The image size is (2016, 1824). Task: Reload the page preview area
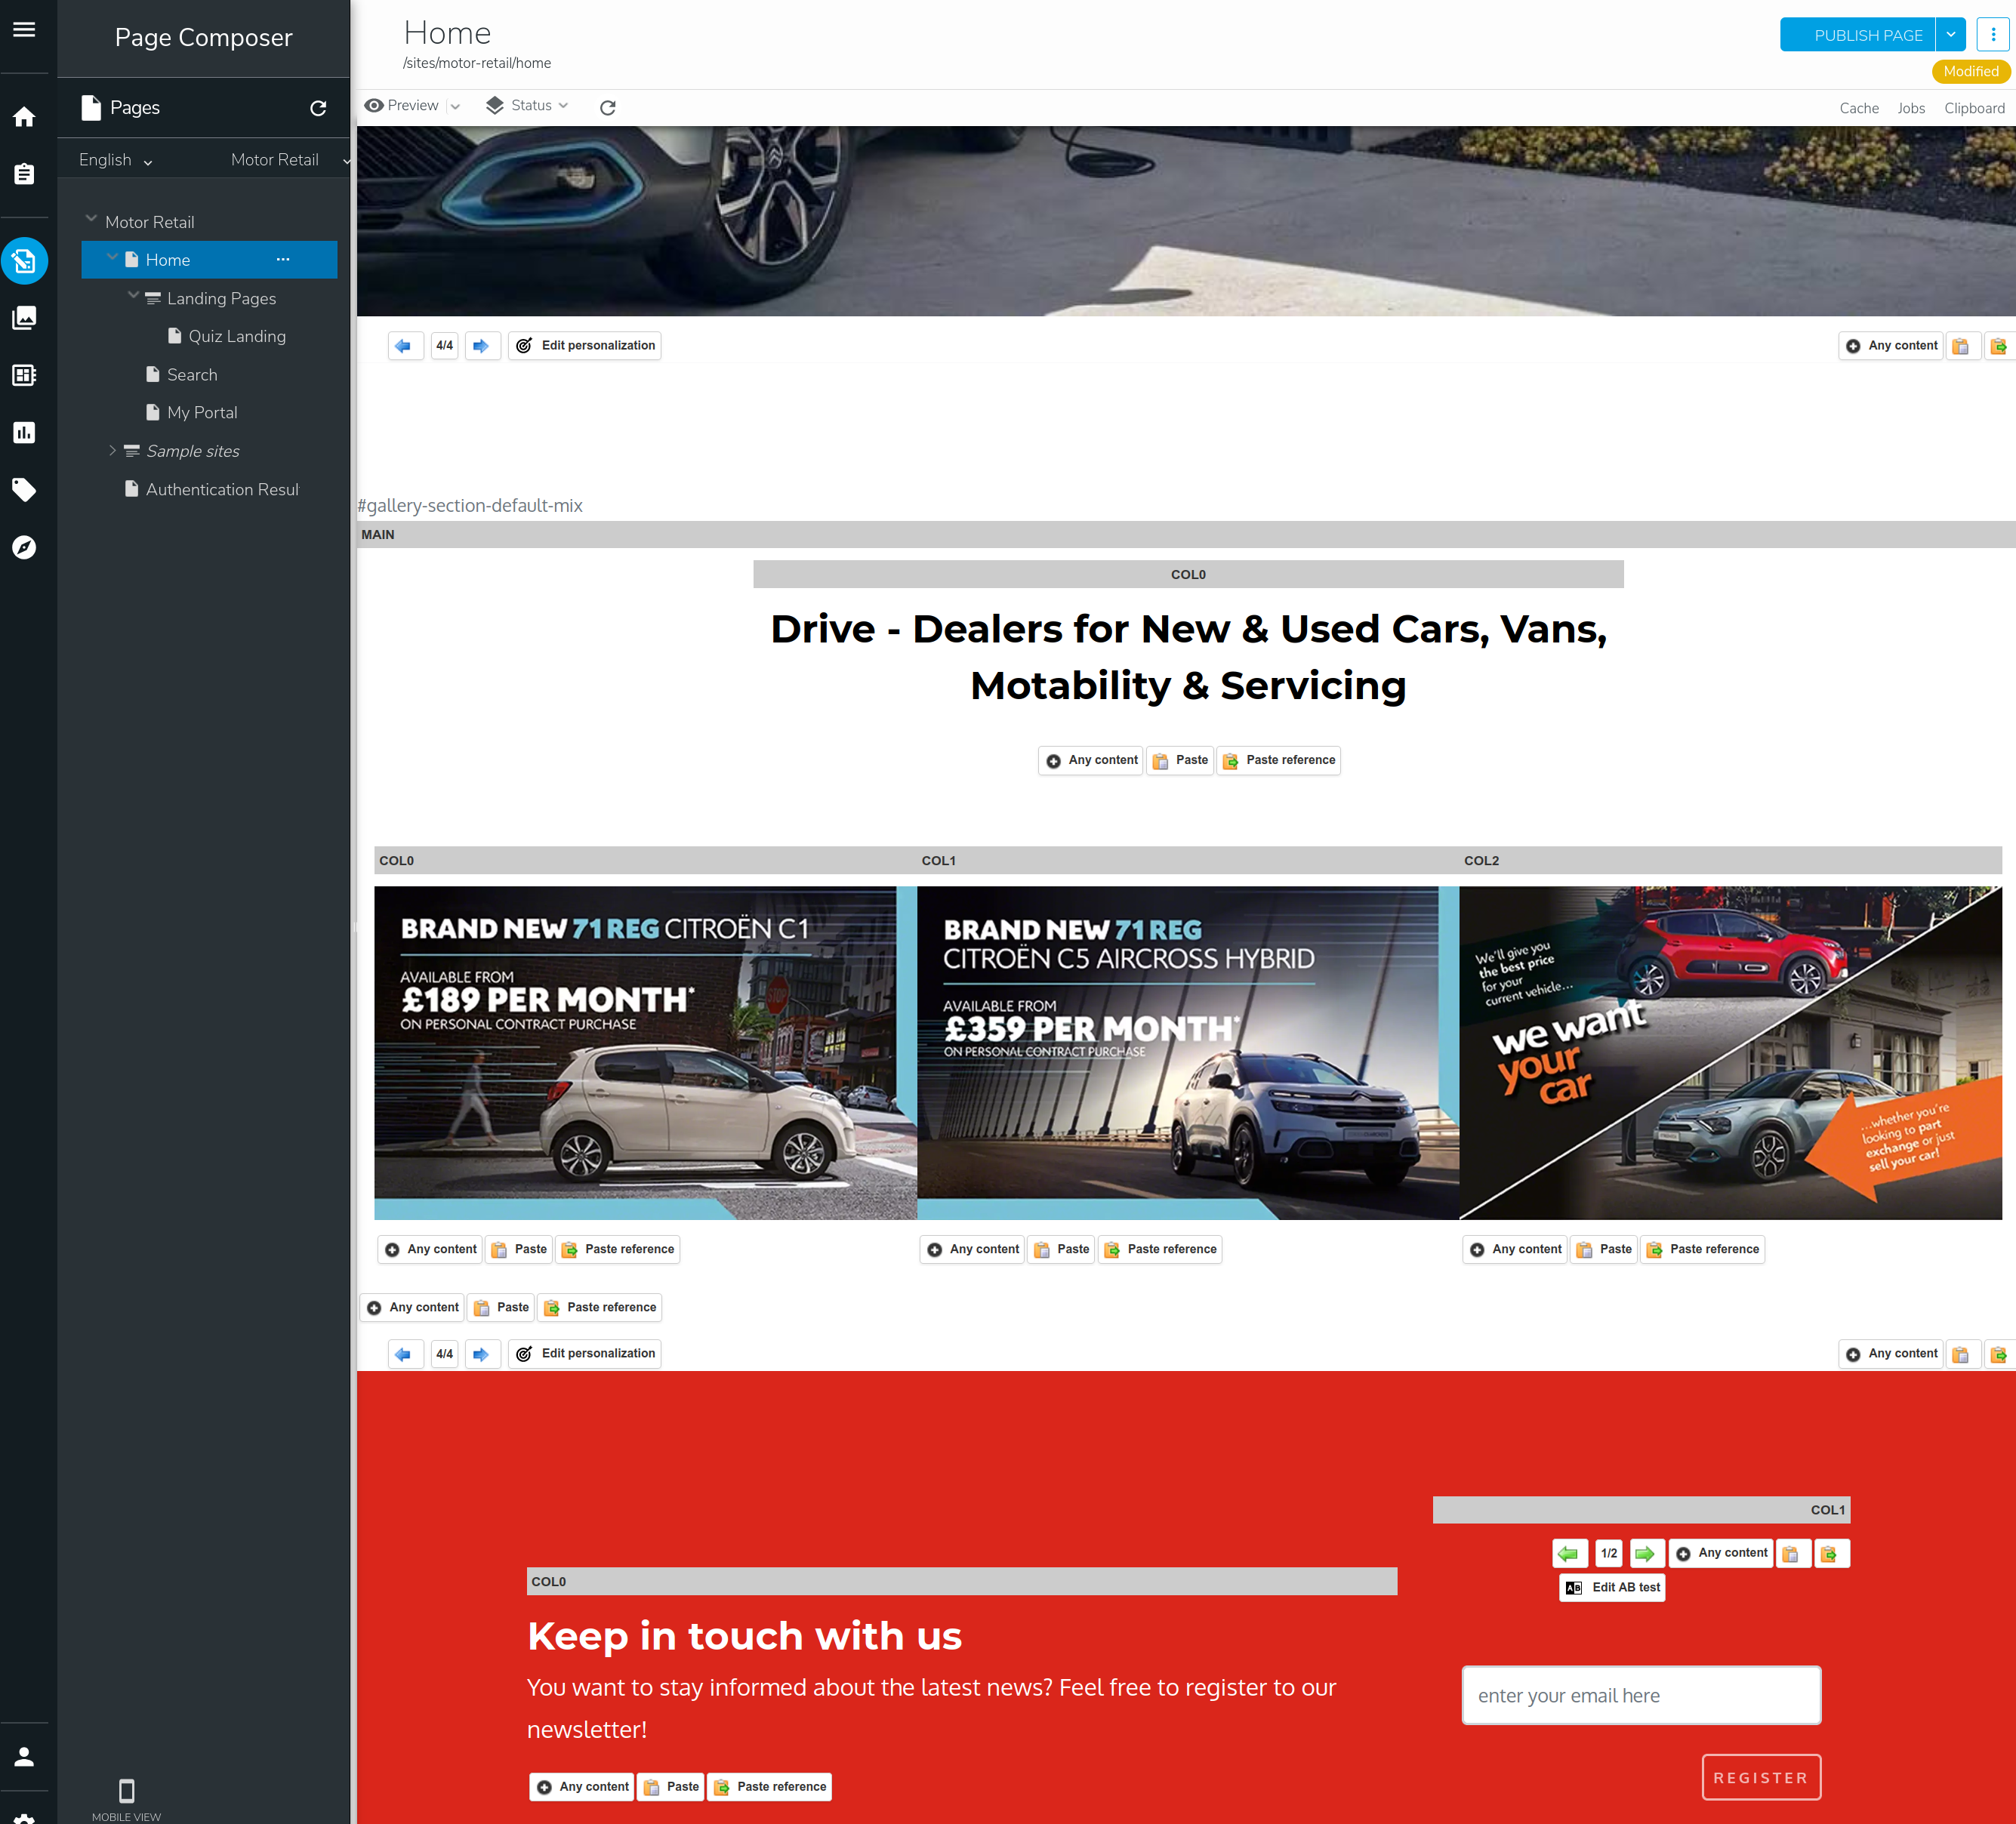[x=607, y=107]
